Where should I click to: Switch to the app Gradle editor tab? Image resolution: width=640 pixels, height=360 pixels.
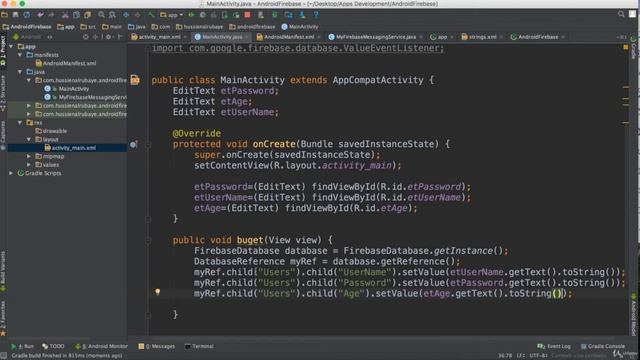coord(442,37)
